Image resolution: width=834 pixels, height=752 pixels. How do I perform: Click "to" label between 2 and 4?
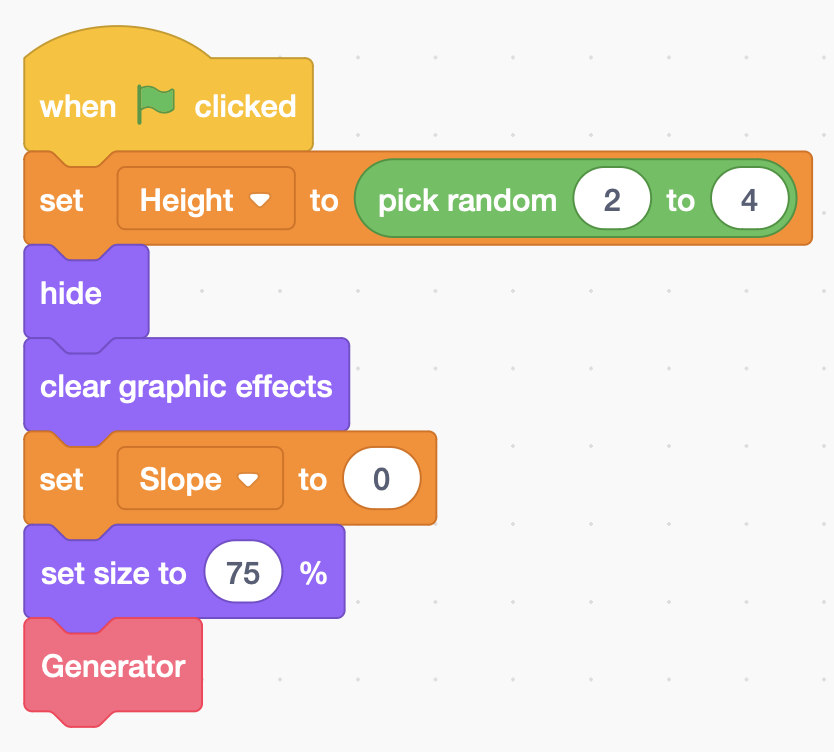tap(680, 201)
